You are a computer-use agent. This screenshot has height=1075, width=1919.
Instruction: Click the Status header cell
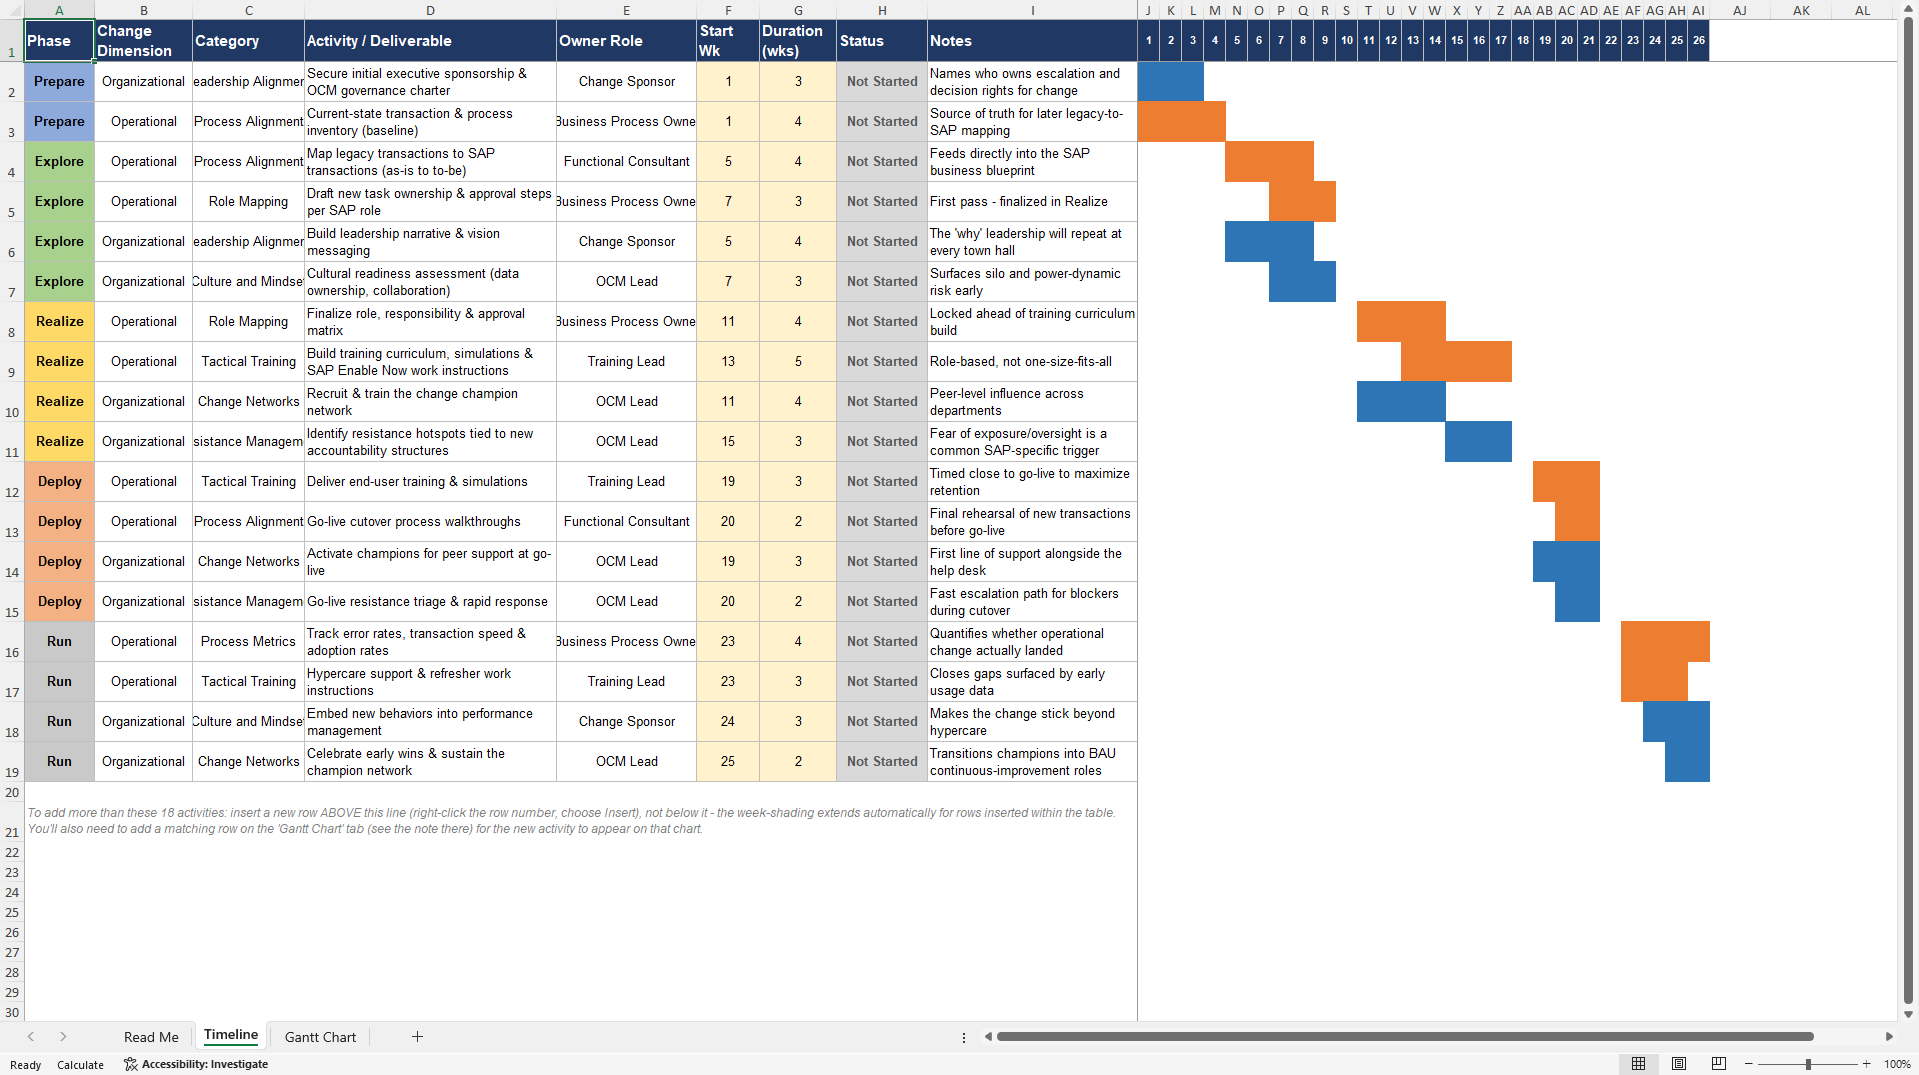coord(882,41)
